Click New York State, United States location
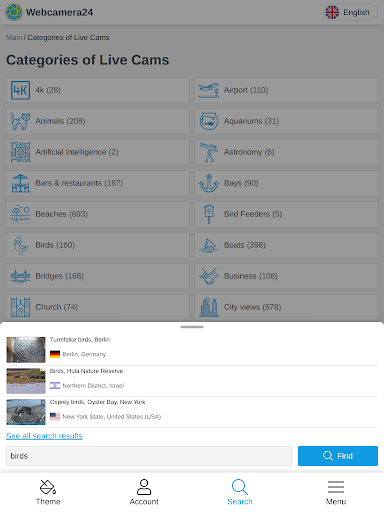 pos(112,417)
